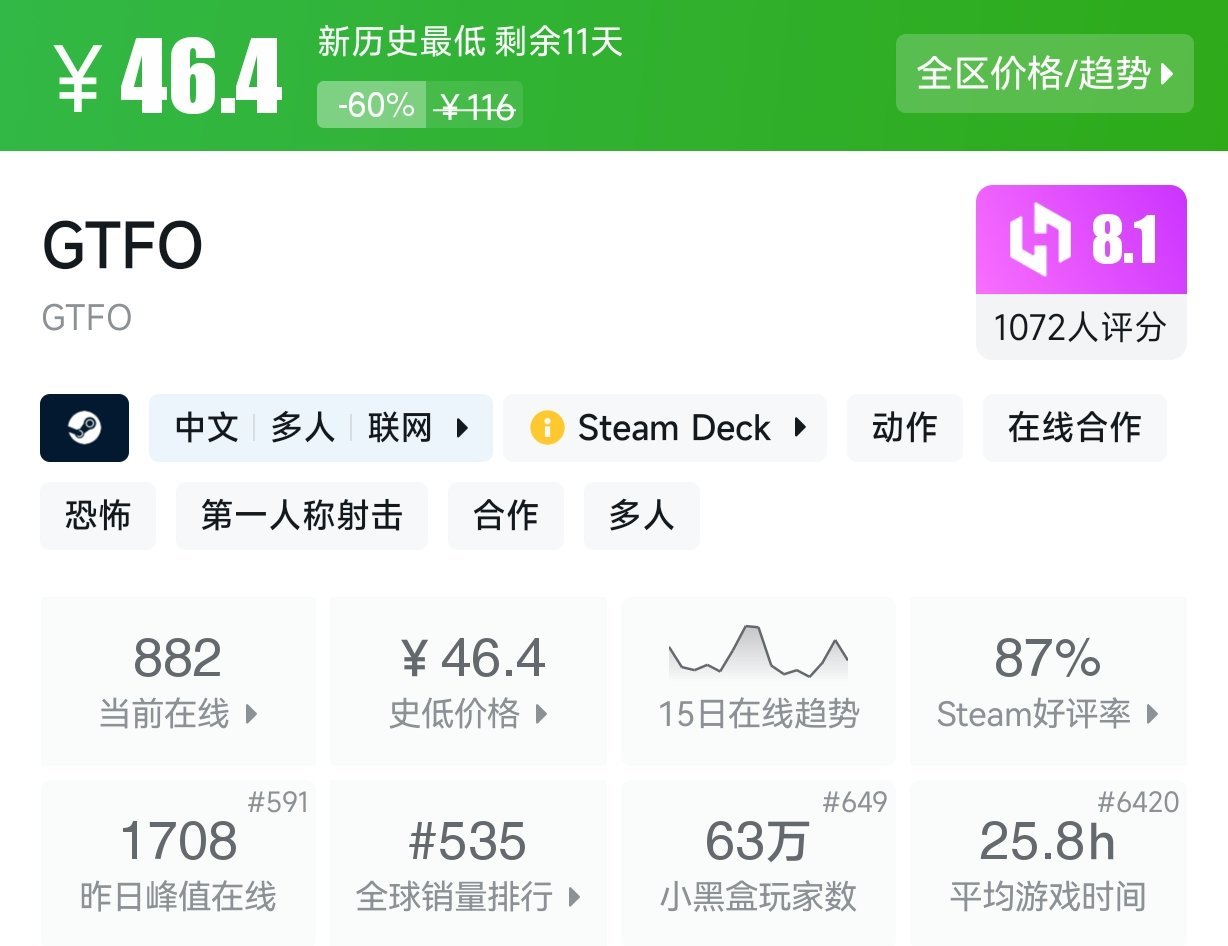Screen dimensions: 1228x946
Task: Select the 合作 co-op tag
Action: (x=505, y=516)
